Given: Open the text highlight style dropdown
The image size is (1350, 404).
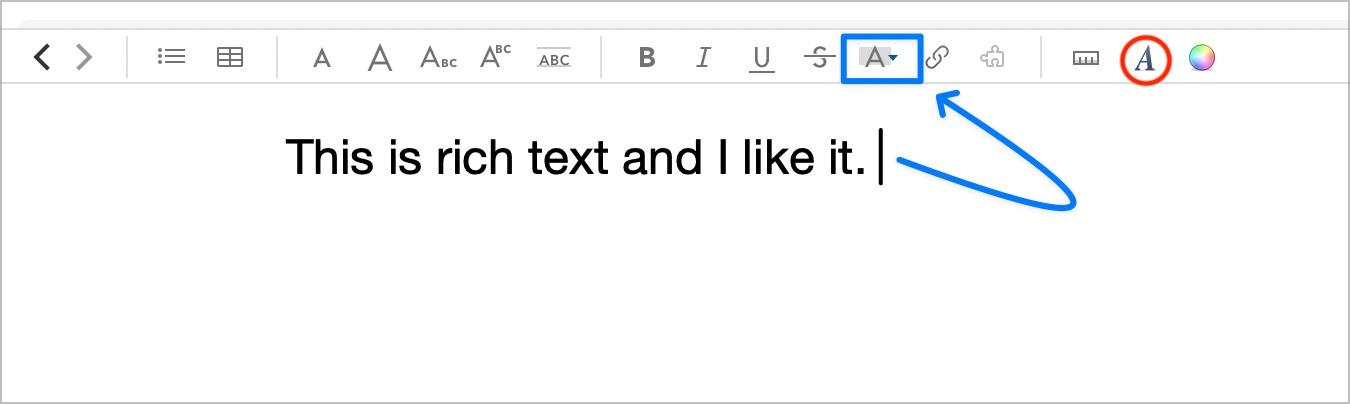Looking at the screenshot, I should 880,58.
